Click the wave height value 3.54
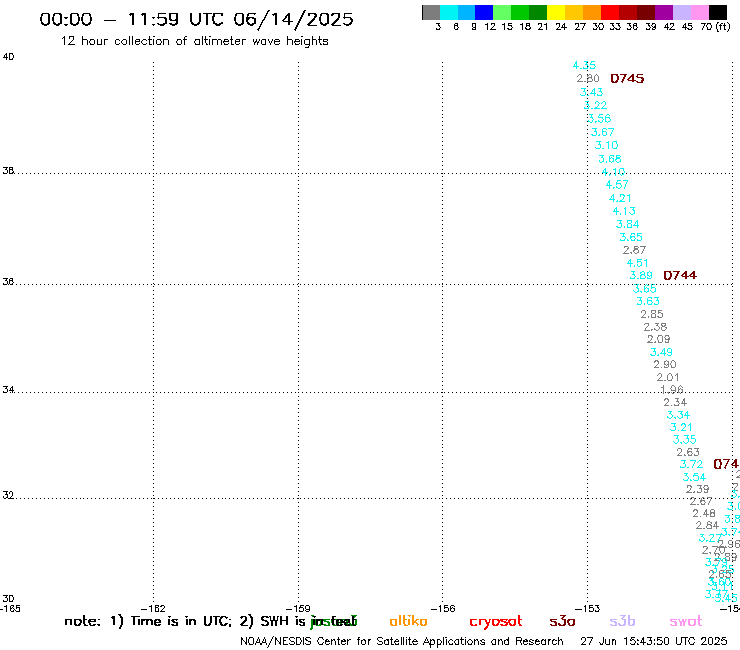This screenshot has width=740, height=650. pos(694,477)
